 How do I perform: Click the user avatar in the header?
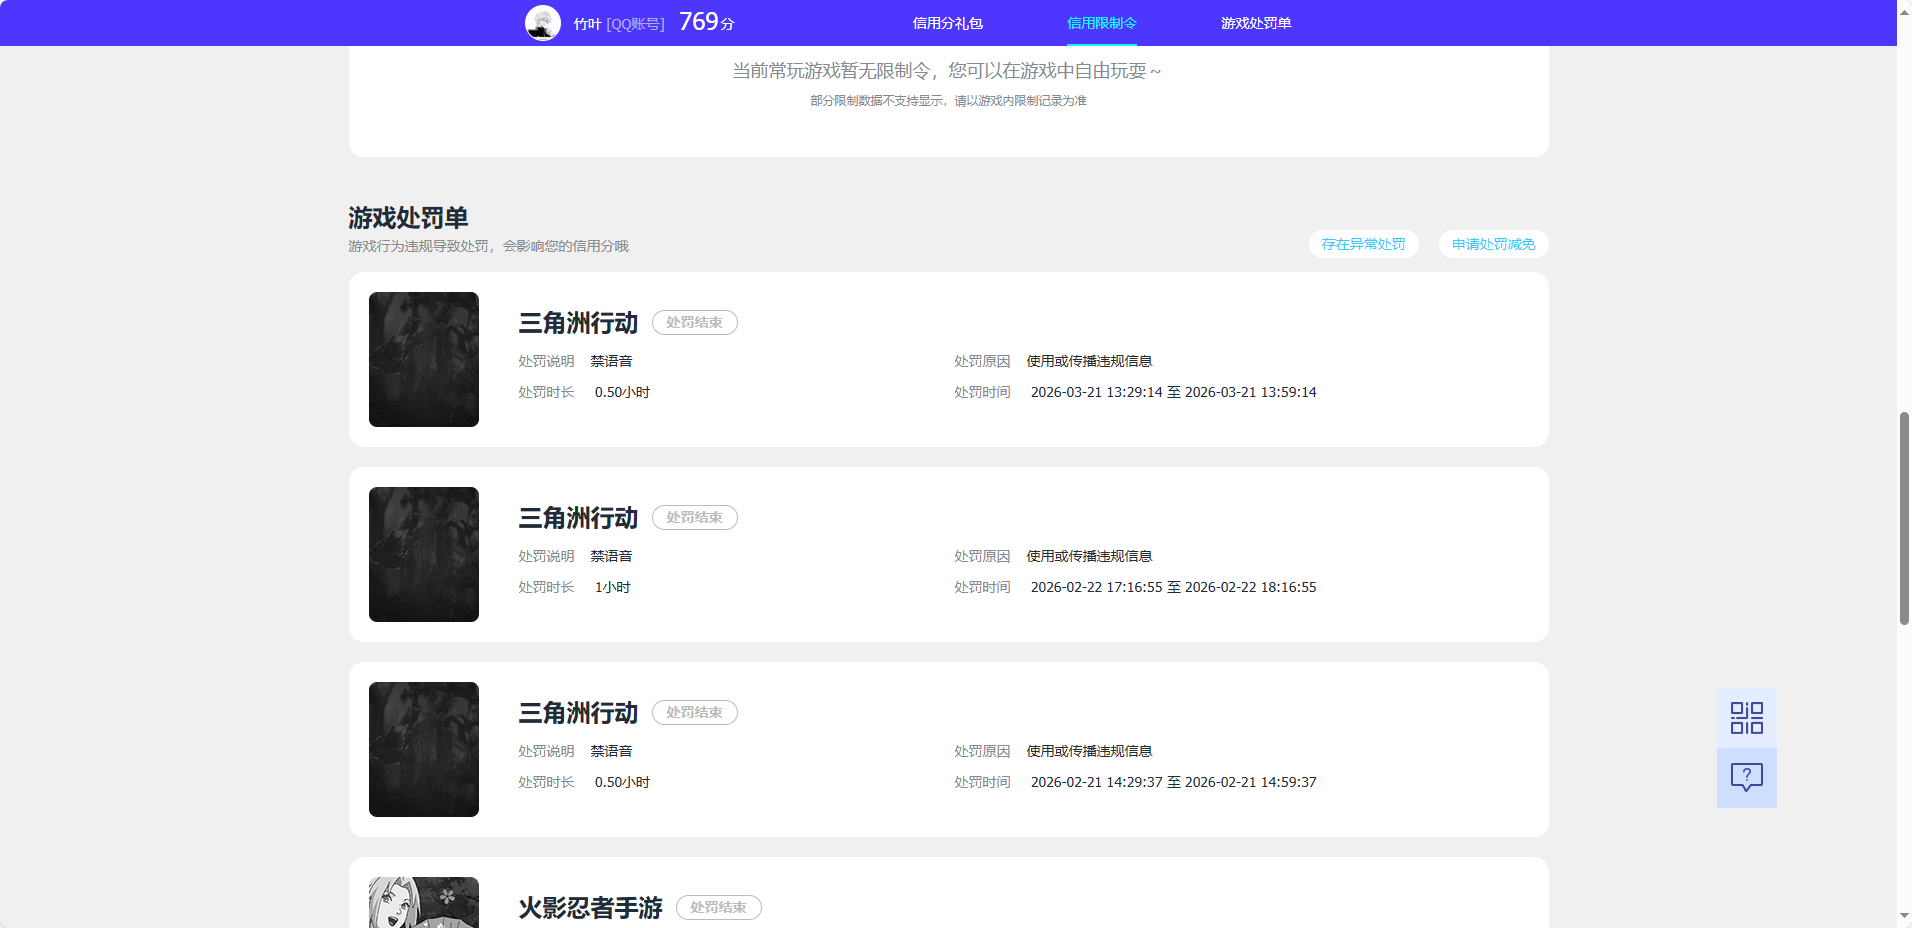point(543,23)
